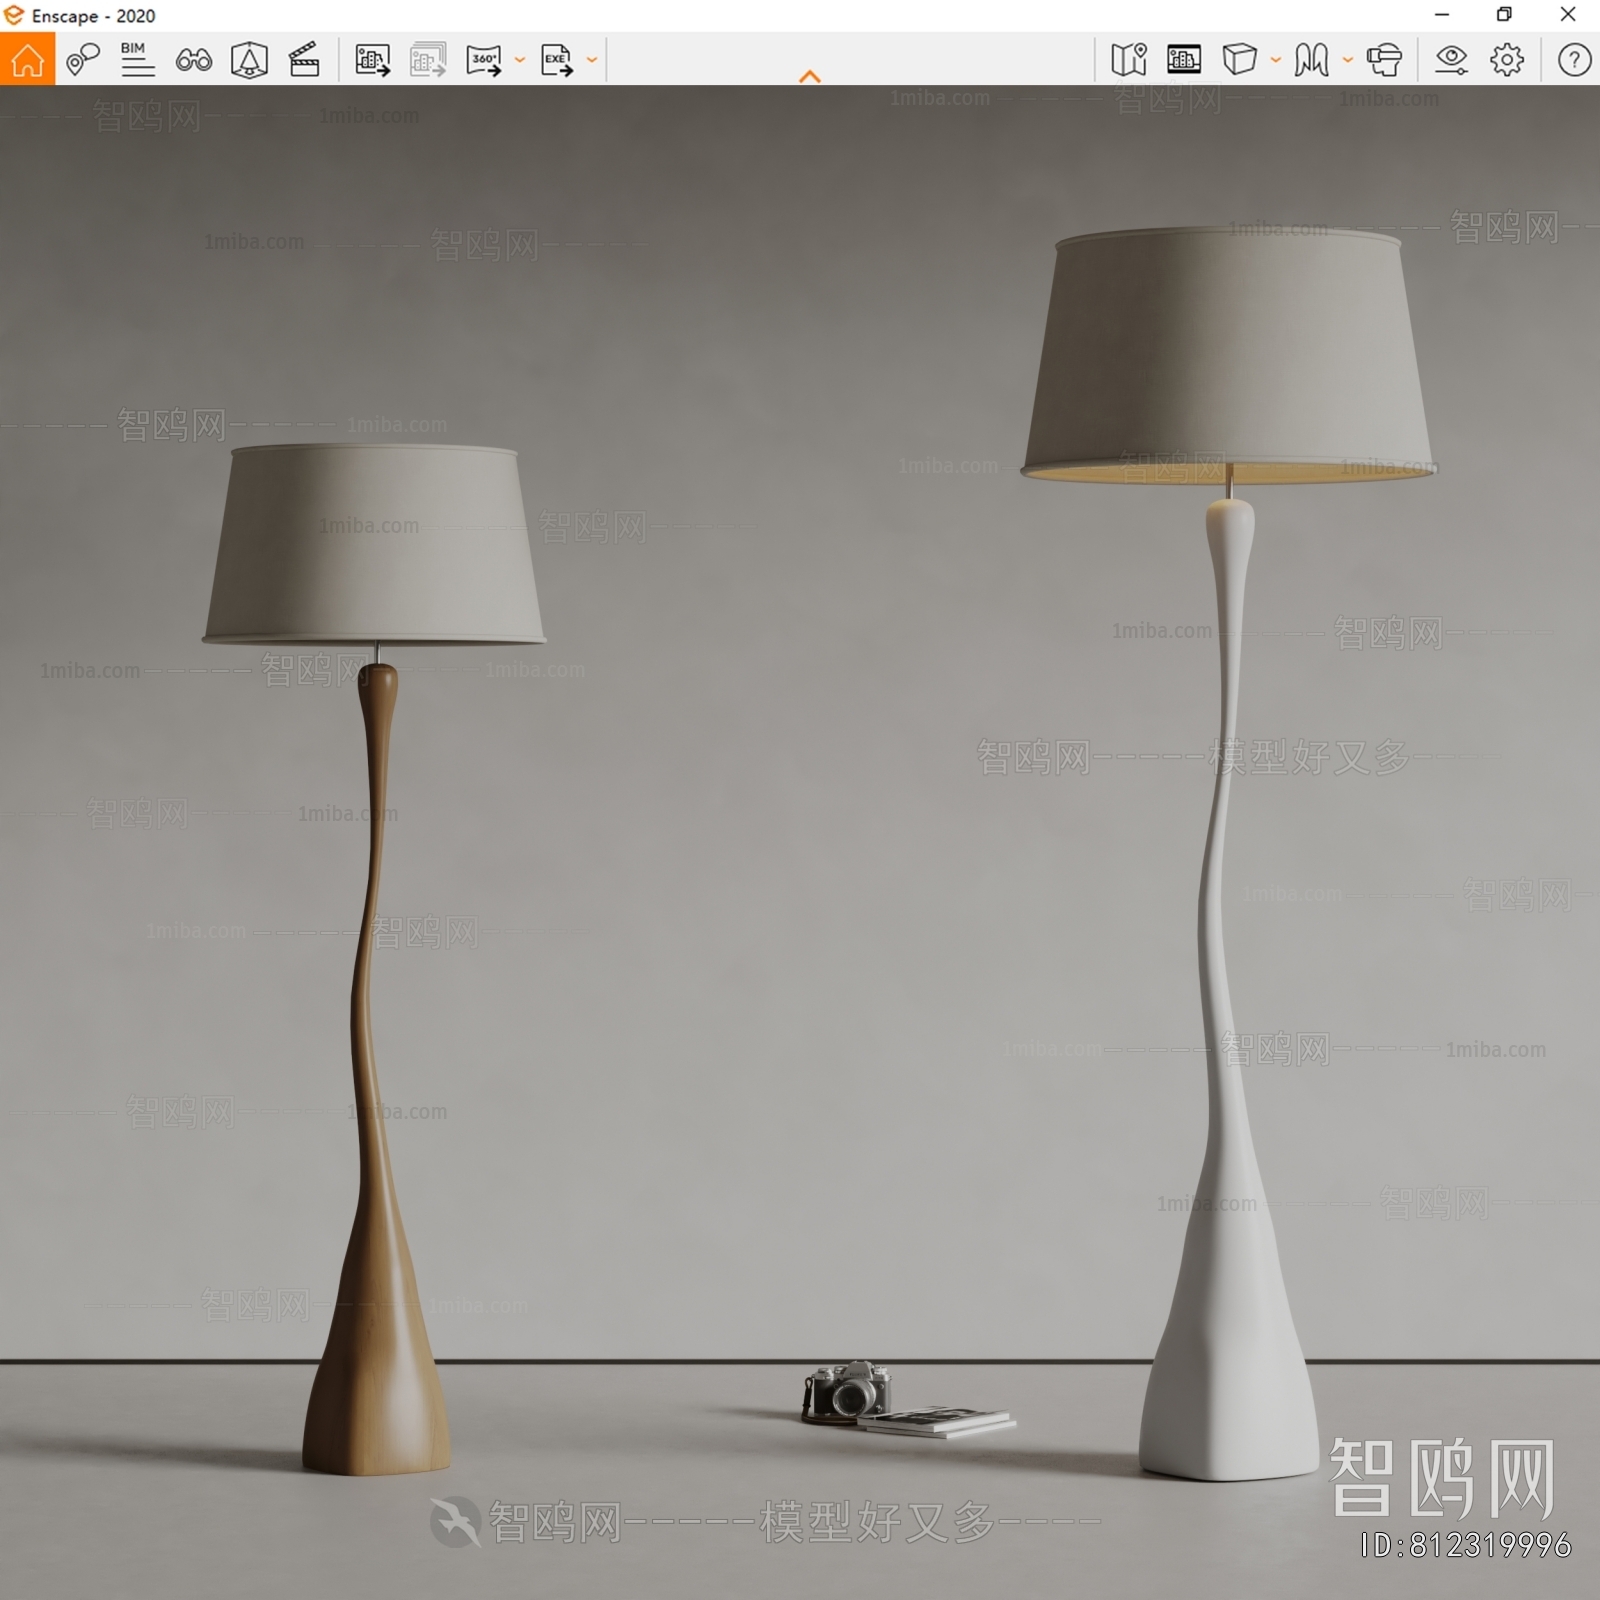The width and height of the screenshot is (1600, 1600).
Task: Toggle the safe frame building icon
Action: click(1184, 60)
